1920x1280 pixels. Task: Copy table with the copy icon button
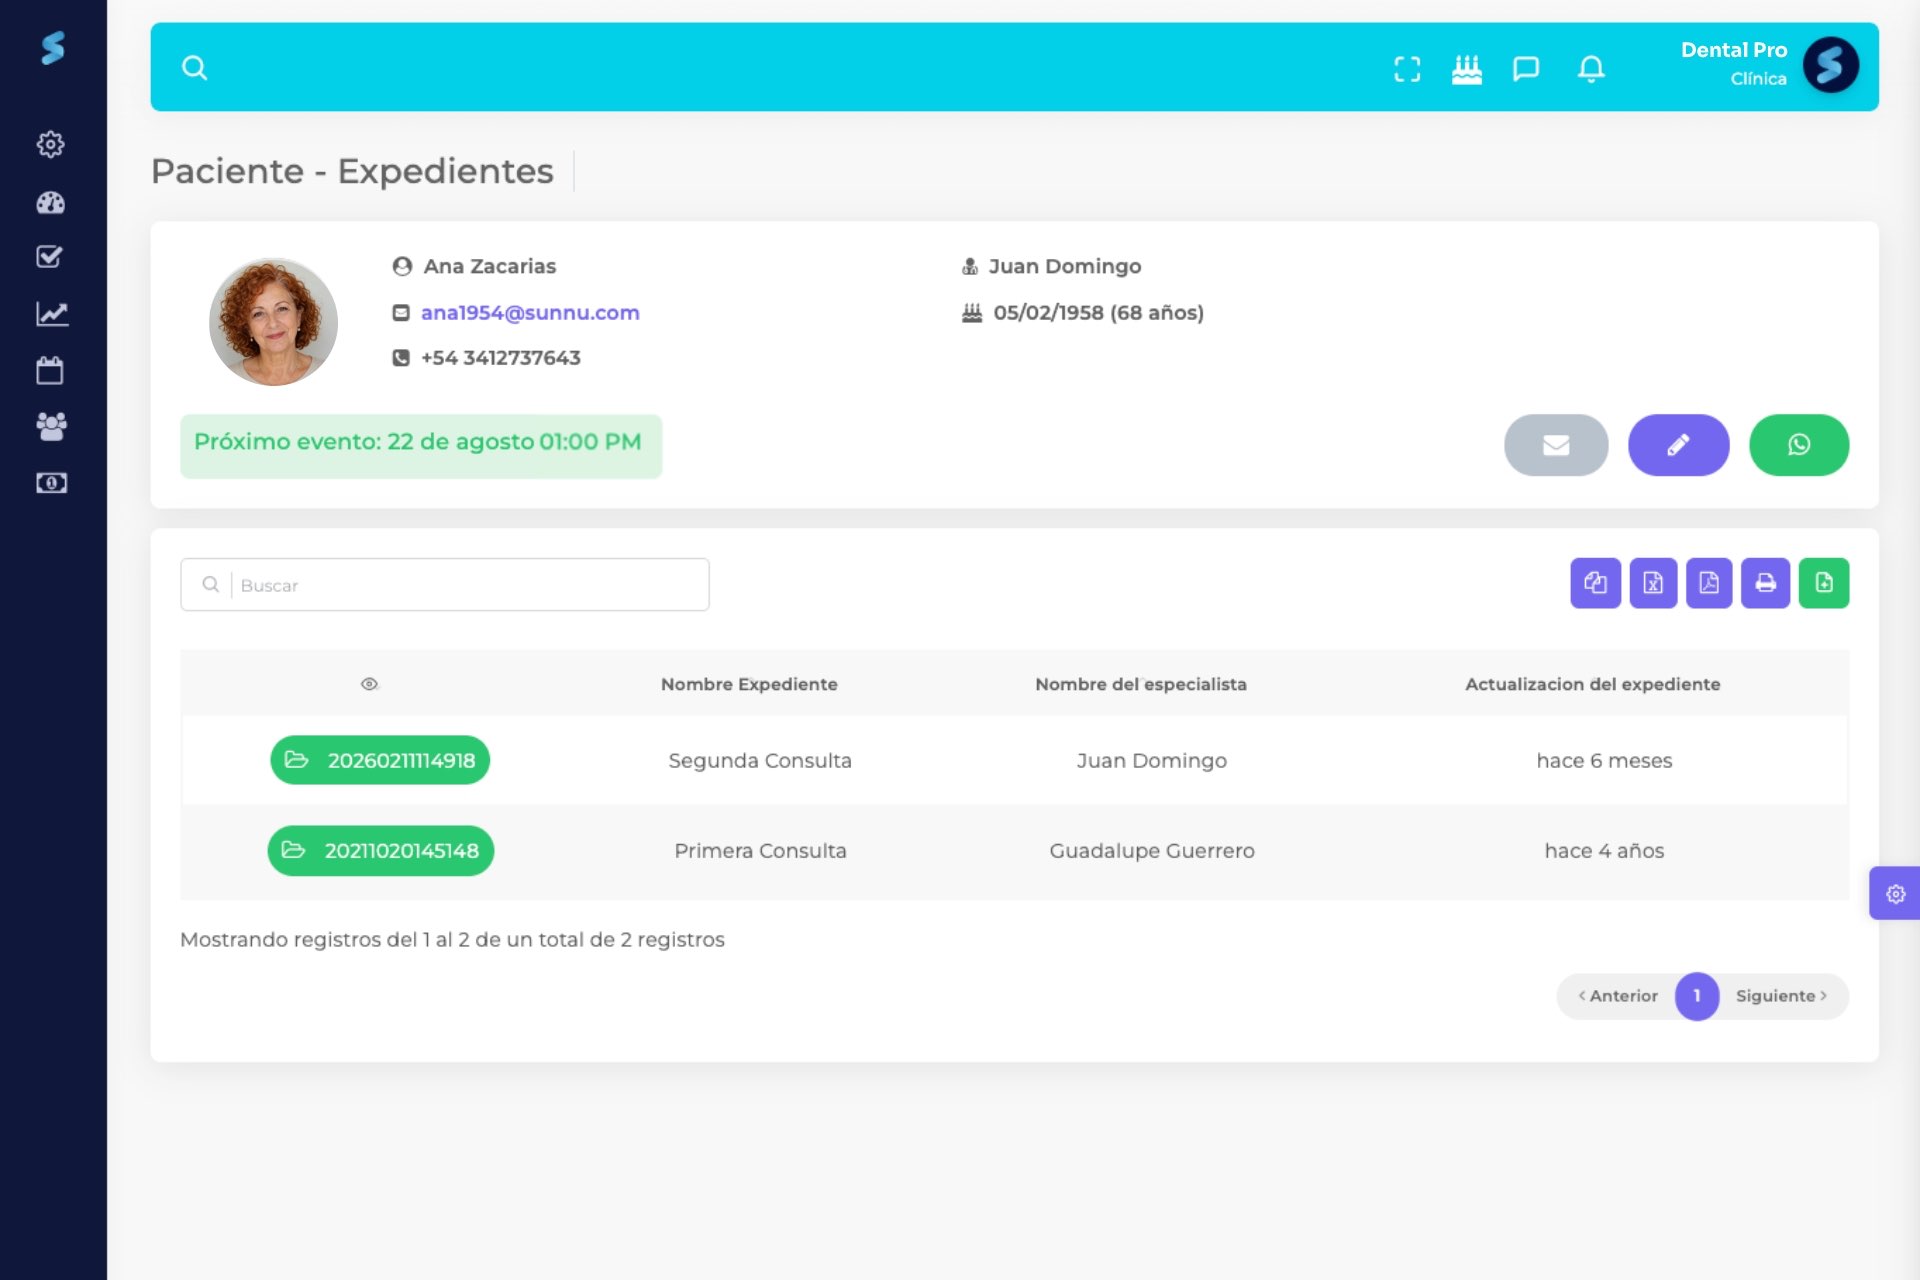[1595, 583]
